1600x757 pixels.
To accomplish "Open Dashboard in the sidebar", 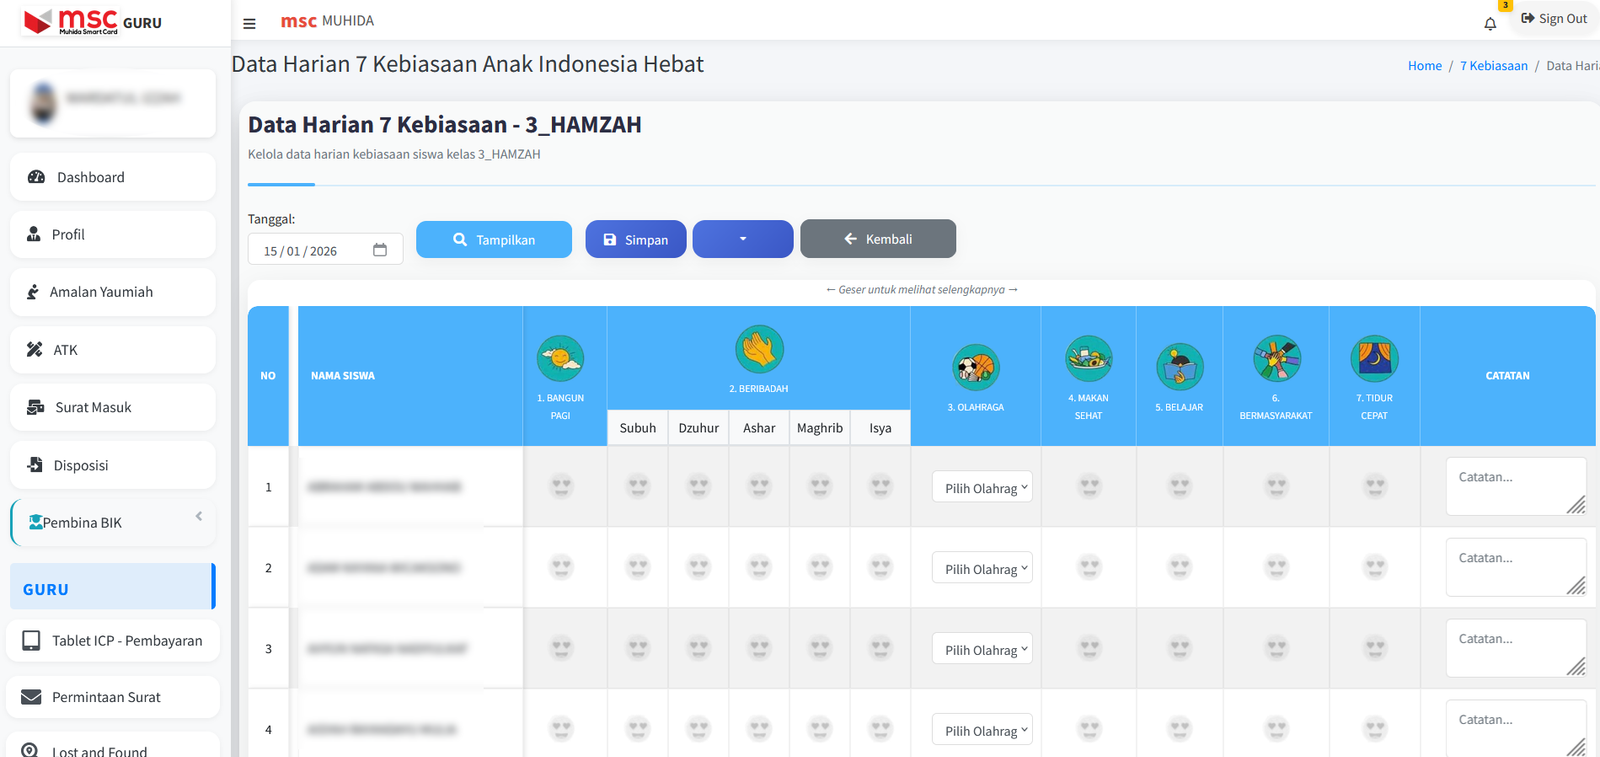I will coord(113,177).
